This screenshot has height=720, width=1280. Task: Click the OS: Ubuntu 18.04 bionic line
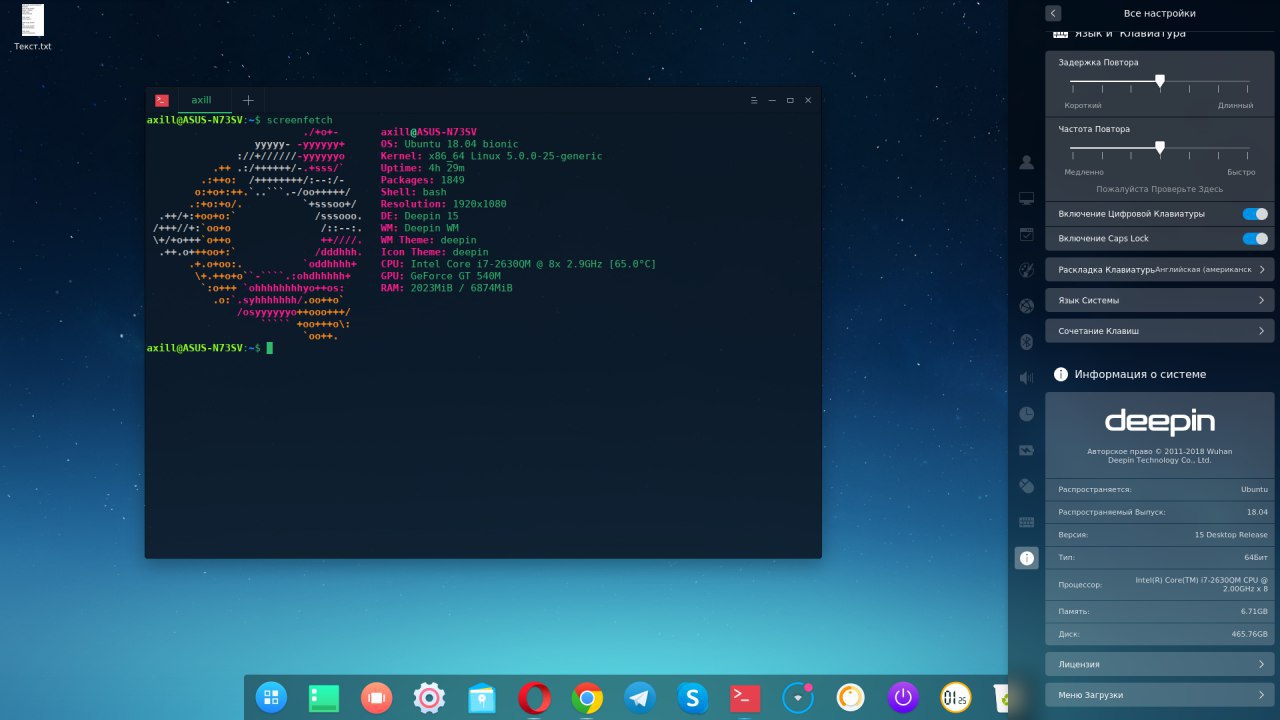(x=450, y=144)
